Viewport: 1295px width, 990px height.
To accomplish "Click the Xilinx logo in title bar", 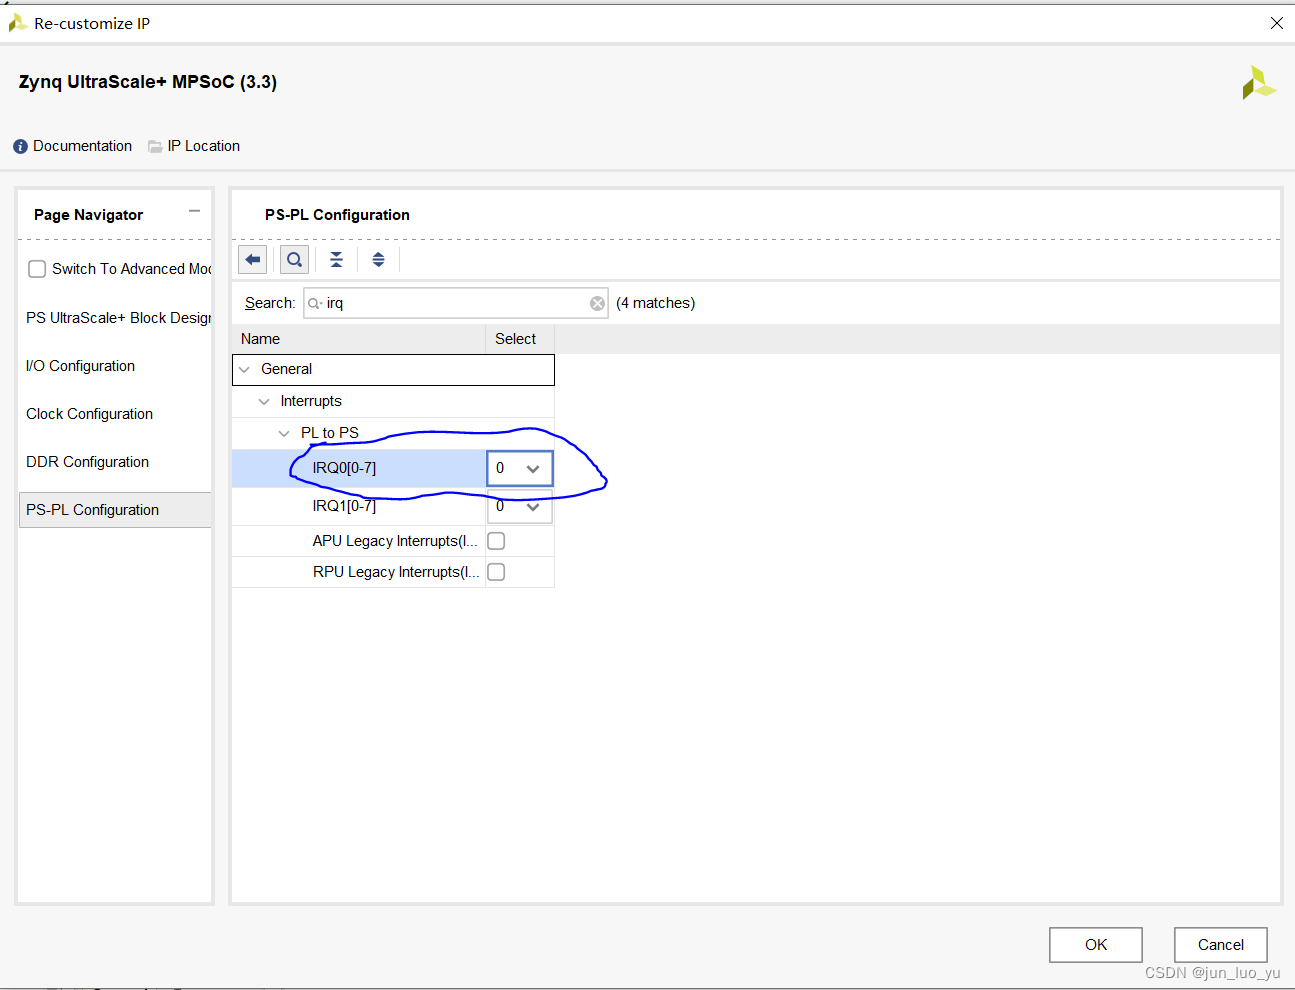I will pyautogui.click(x=17, y=23).
